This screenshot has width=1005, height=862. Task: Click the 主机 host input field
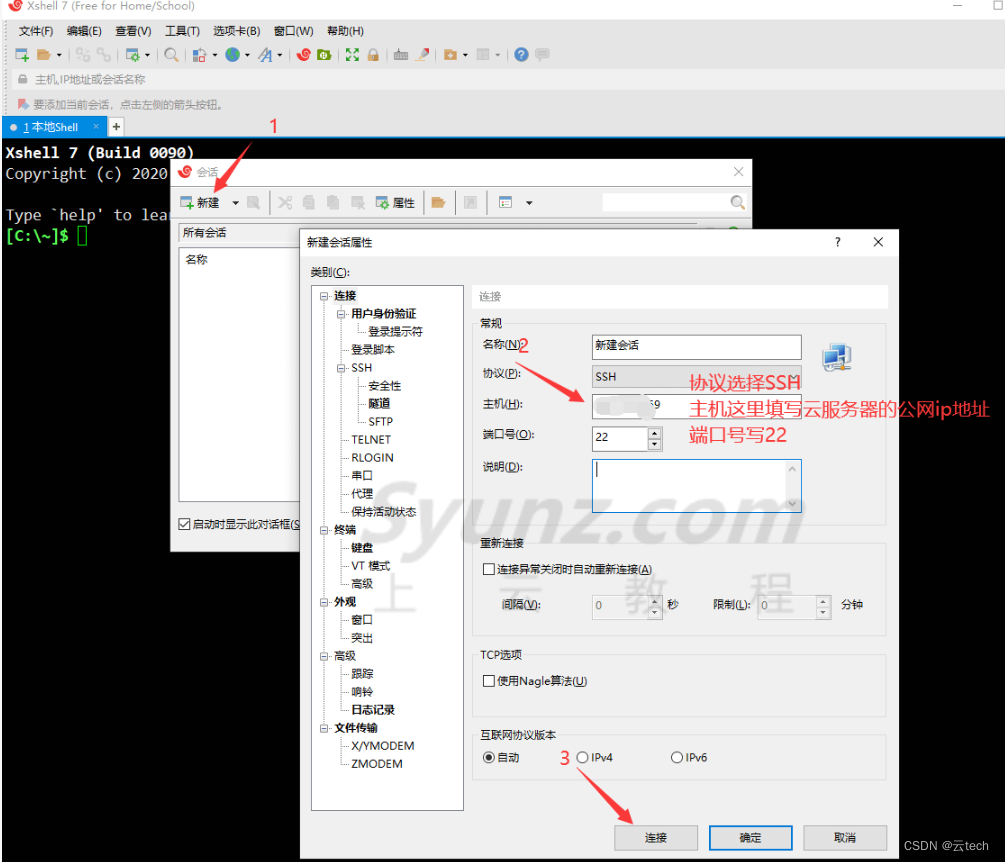pyautogui.click(x=696, y=406)
